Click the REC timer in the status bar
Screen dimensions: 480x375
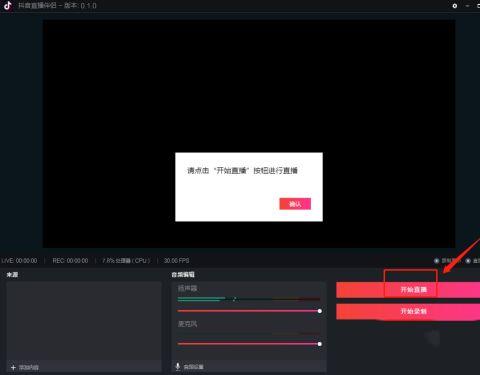70,260
